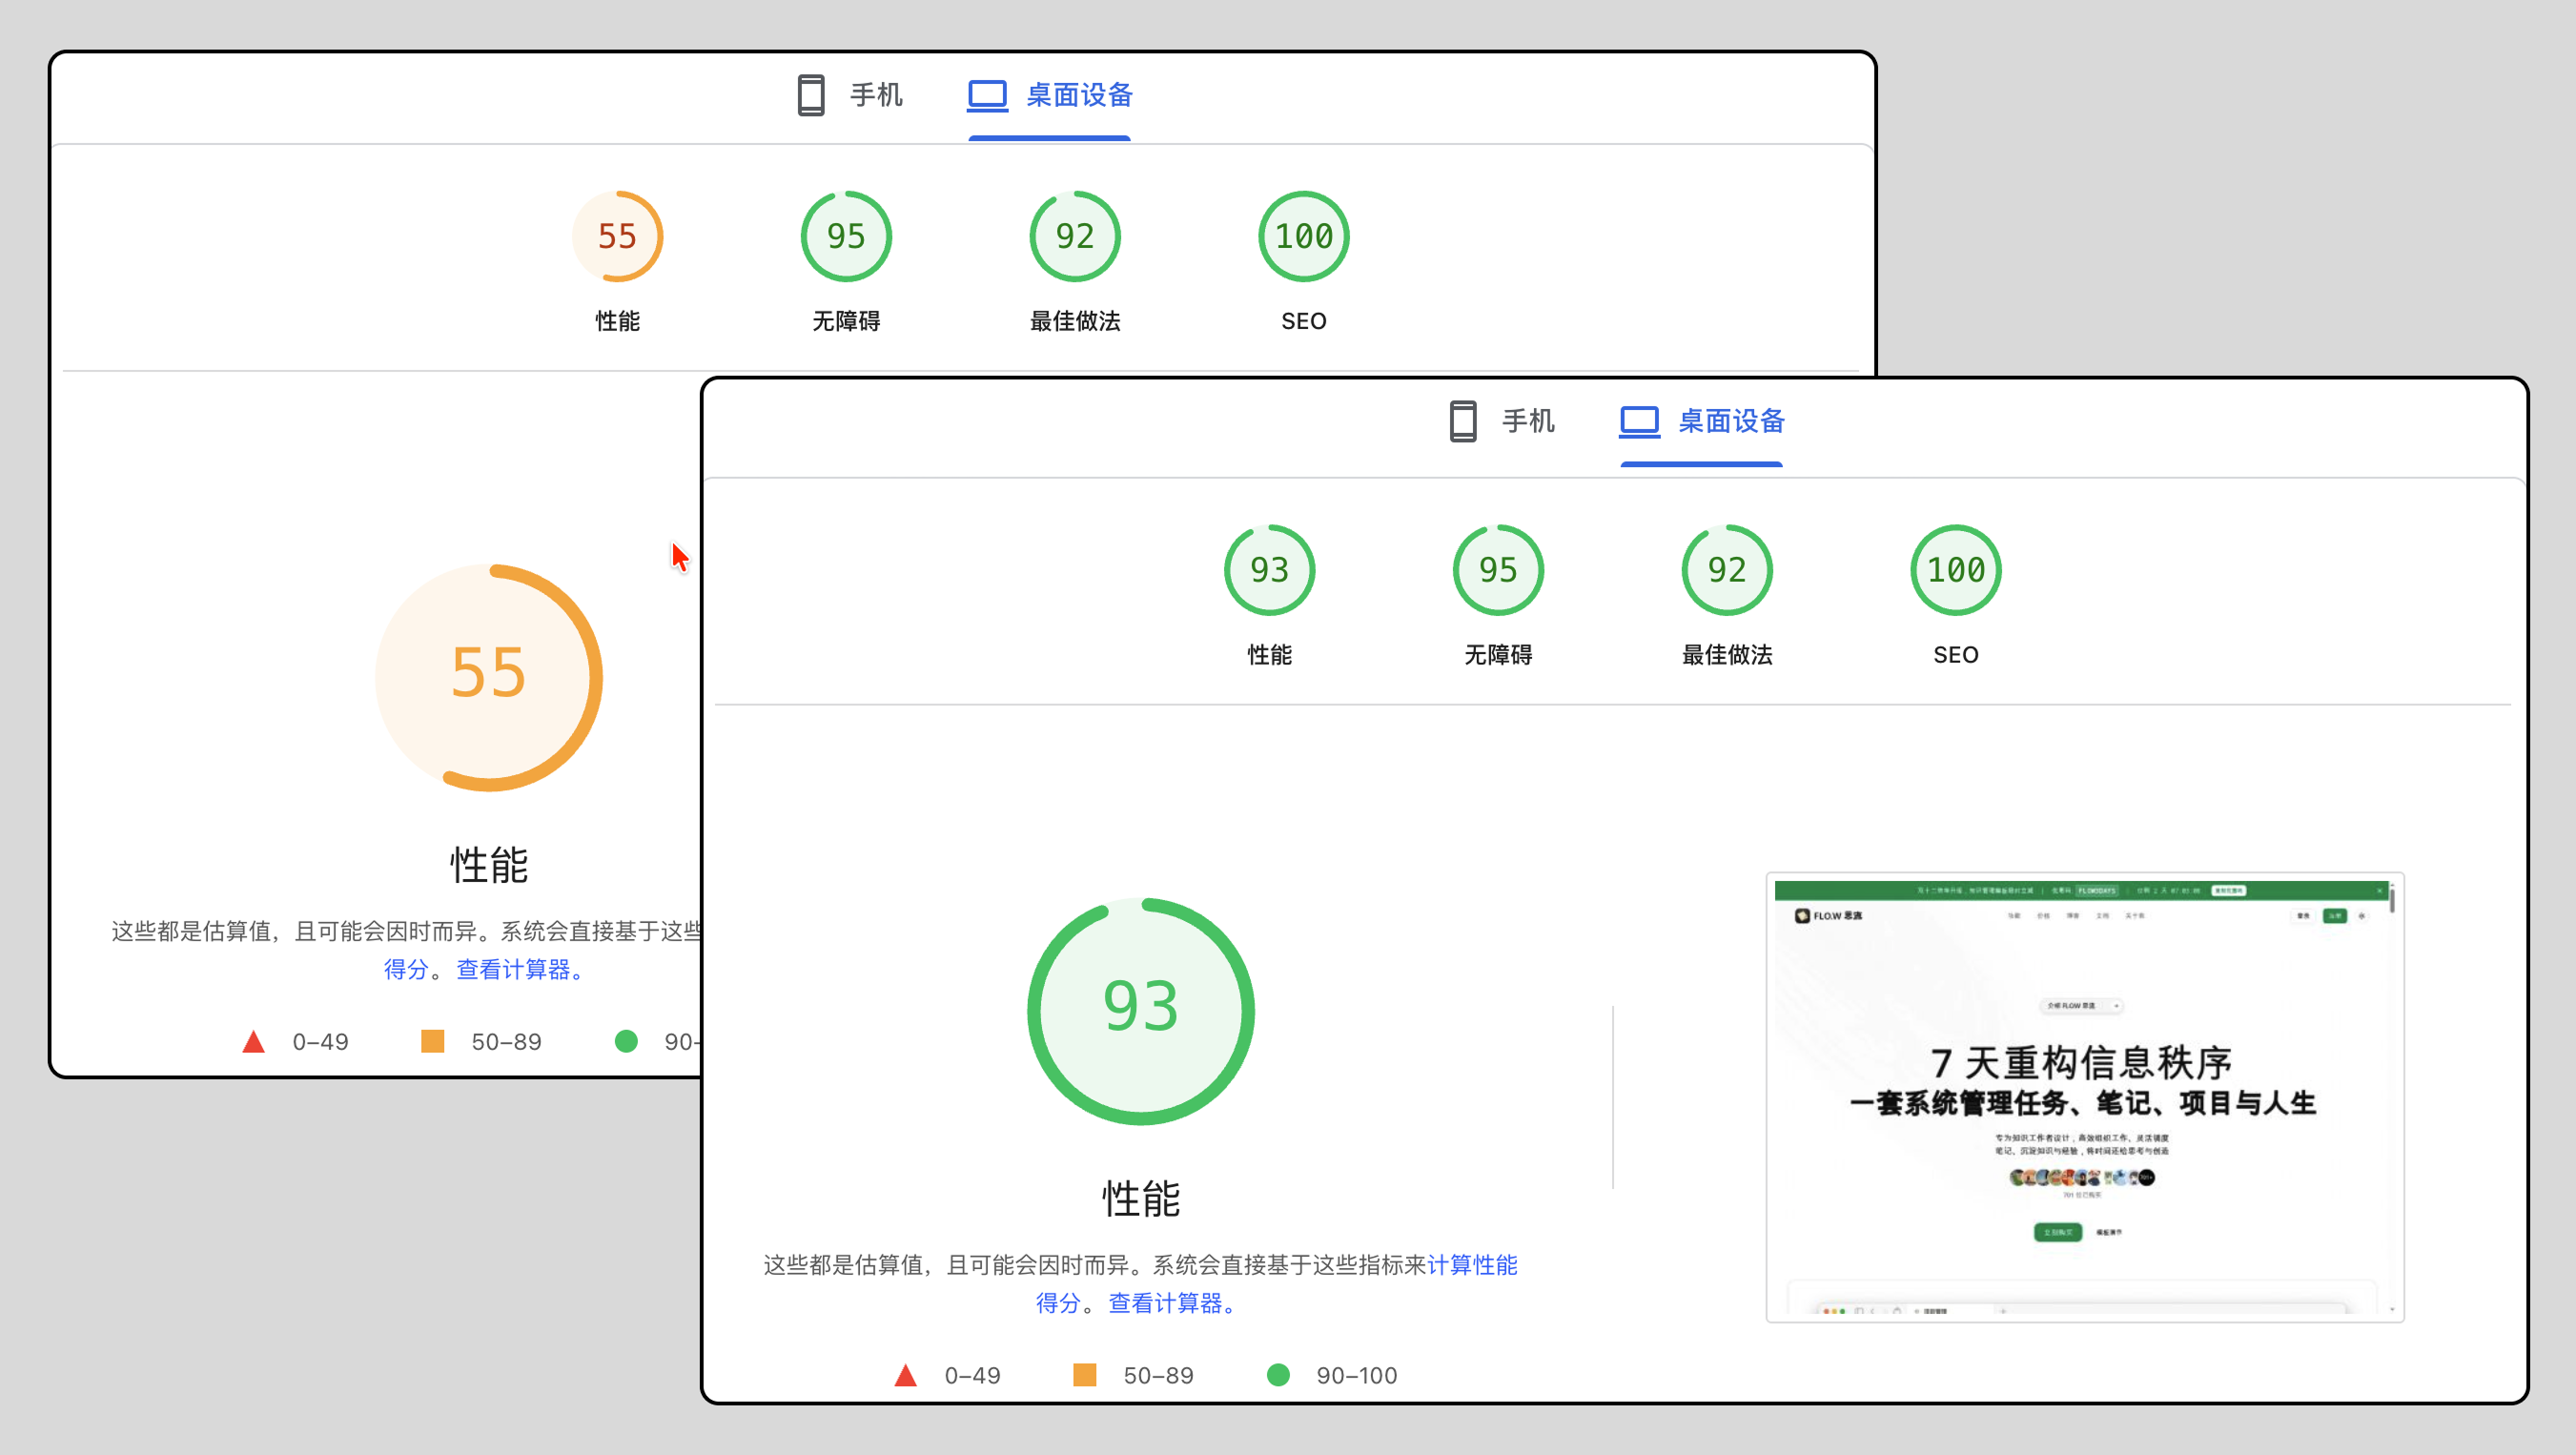Click the 100 SEO gauge in back panel
2576x1455 pixels.
click(x=1303, y=237)
